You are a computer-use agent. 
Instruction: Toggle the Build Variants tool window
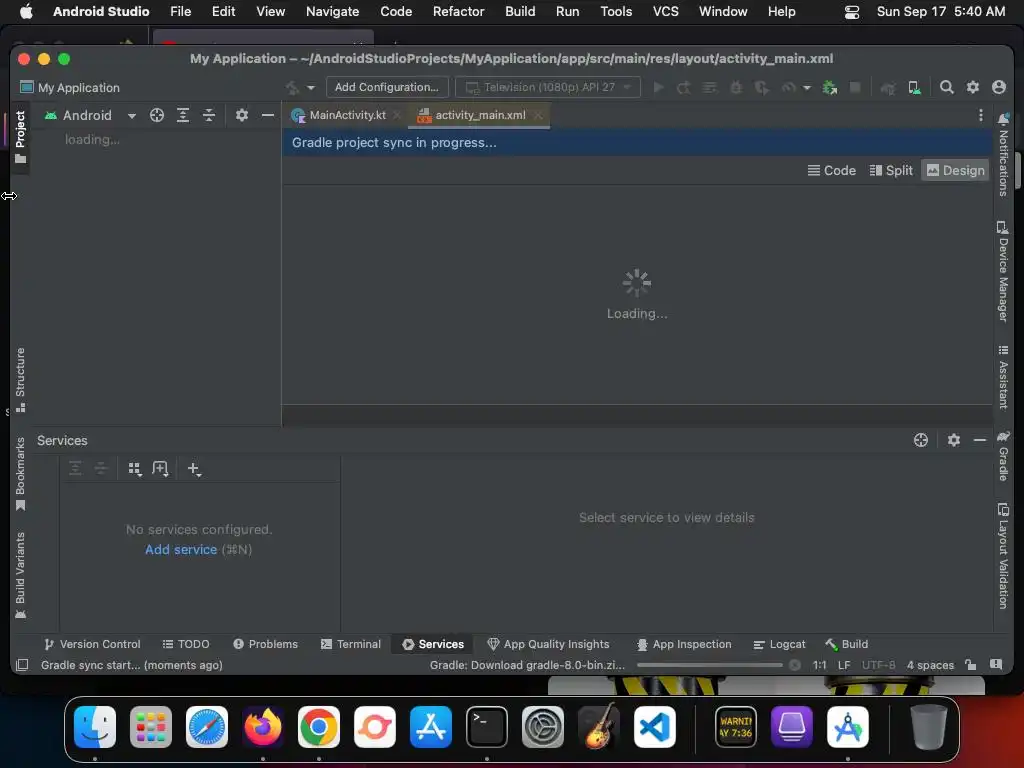click(20, 575)
